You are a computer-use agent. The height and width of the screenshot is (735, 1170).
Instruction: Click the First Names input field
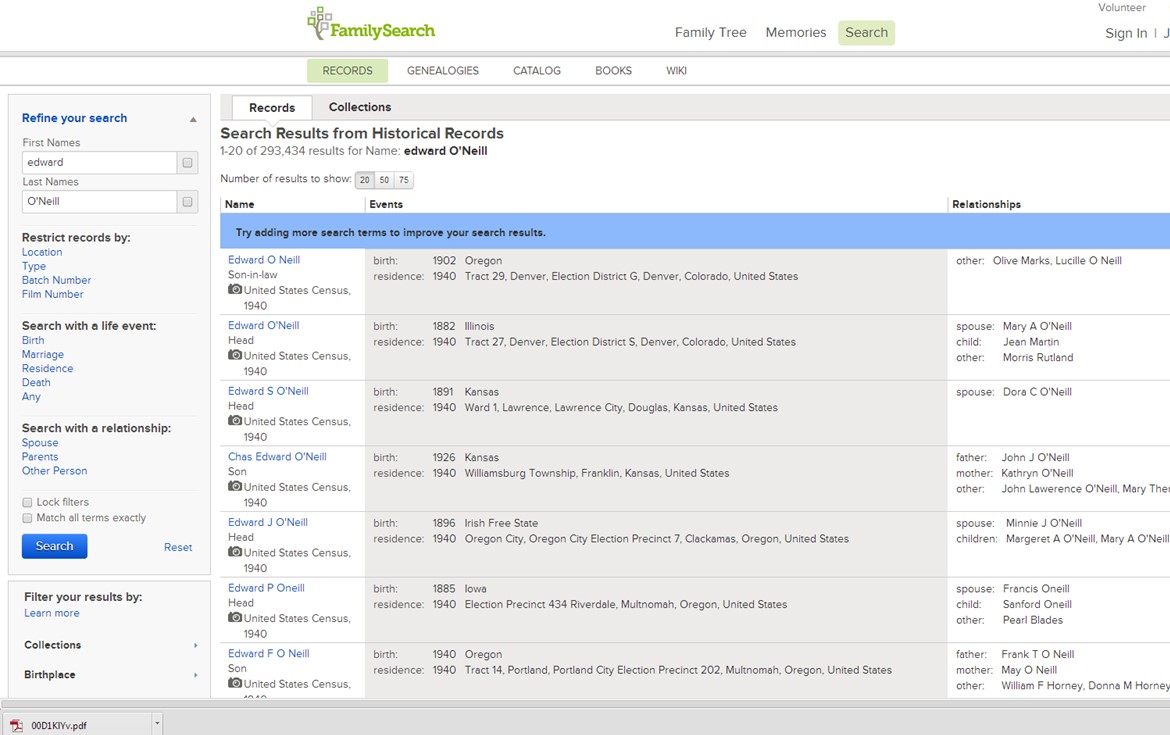tap(99, 163)
